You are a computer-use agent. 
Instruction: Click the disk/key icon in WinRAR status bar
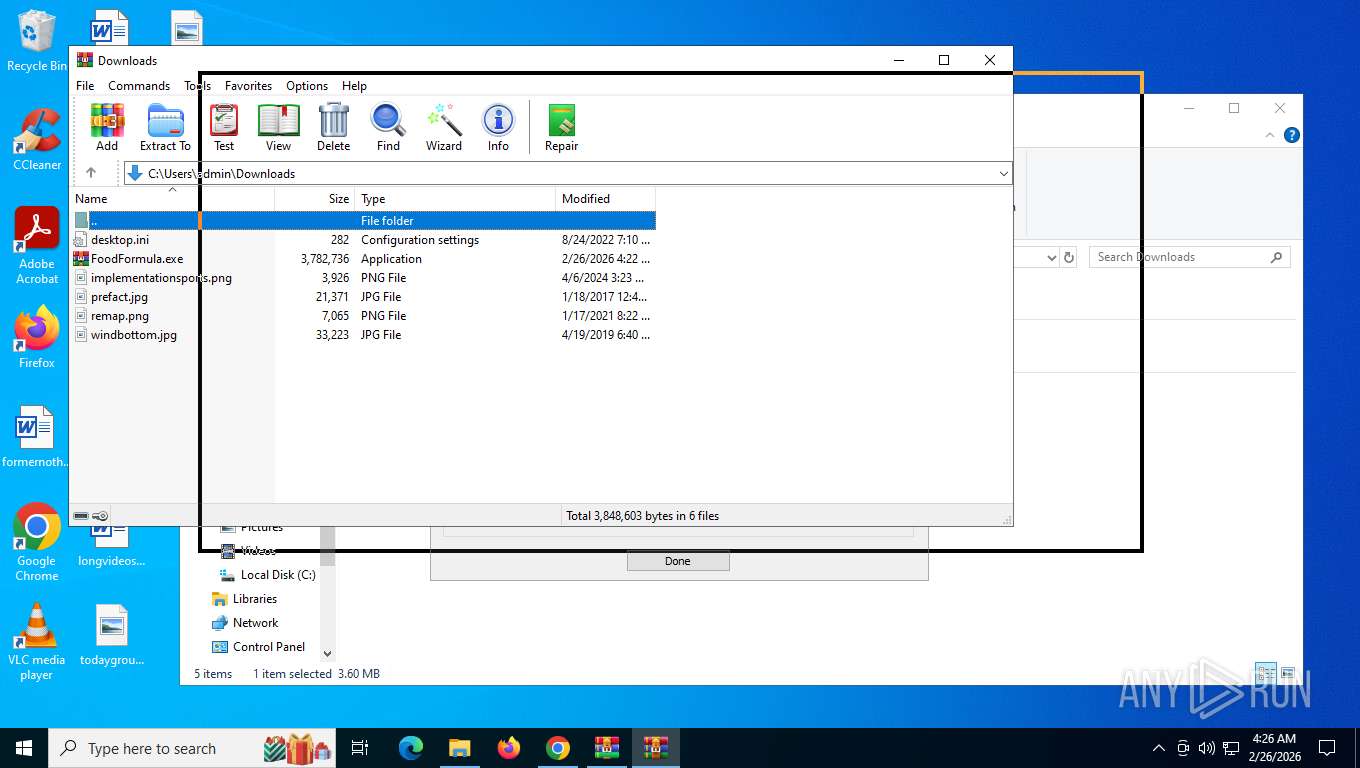pyautogui.click(x=91, y=516)
